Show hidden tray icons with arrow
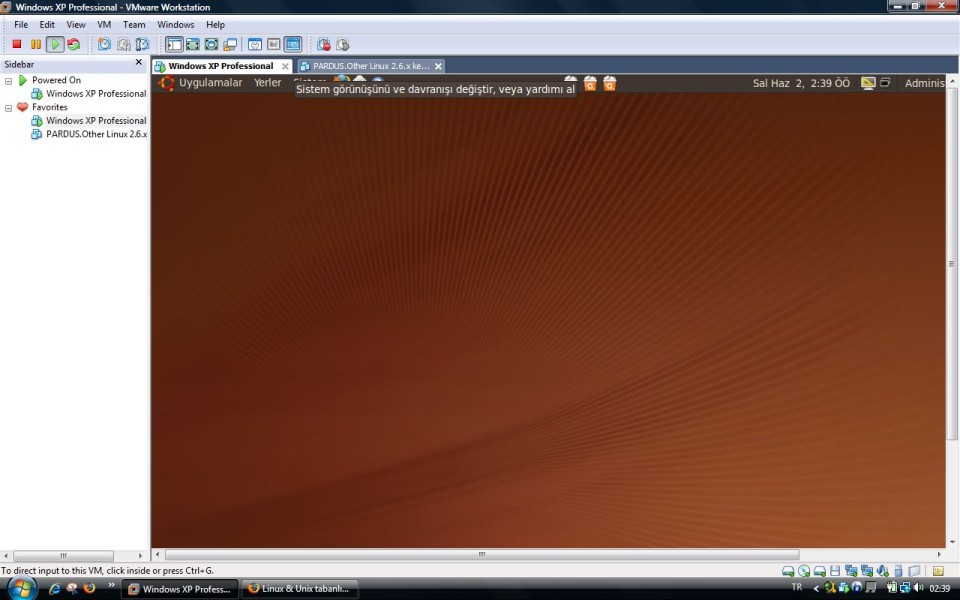The width and height of the screenshot is (960, 600). [816, 588]
